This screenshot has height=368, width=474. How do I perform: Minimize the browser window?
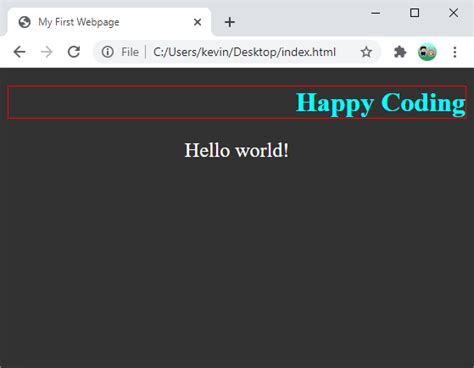376,13
